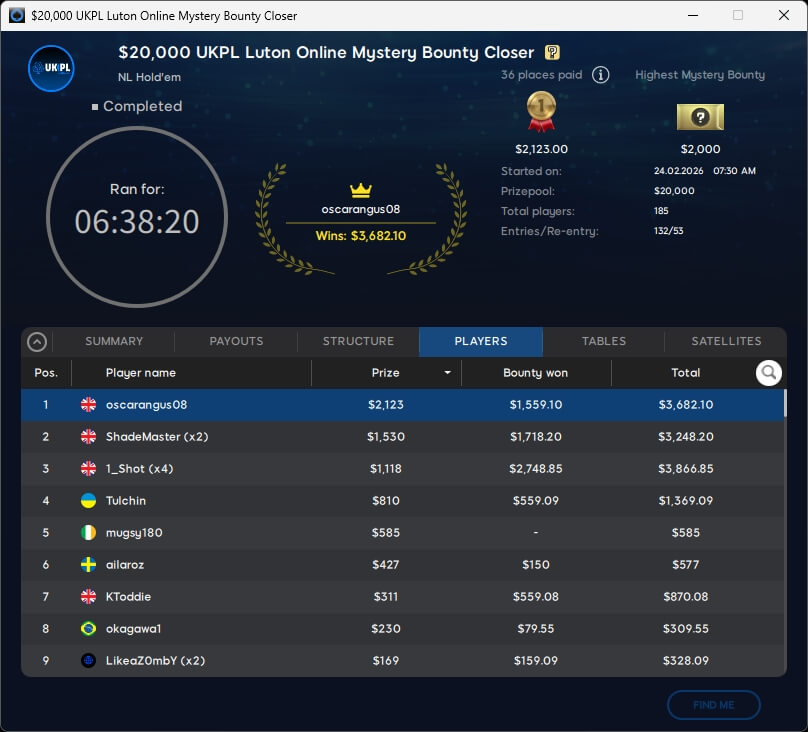
Task: Switch to the Summary tab
Action: tap(114, 341)
